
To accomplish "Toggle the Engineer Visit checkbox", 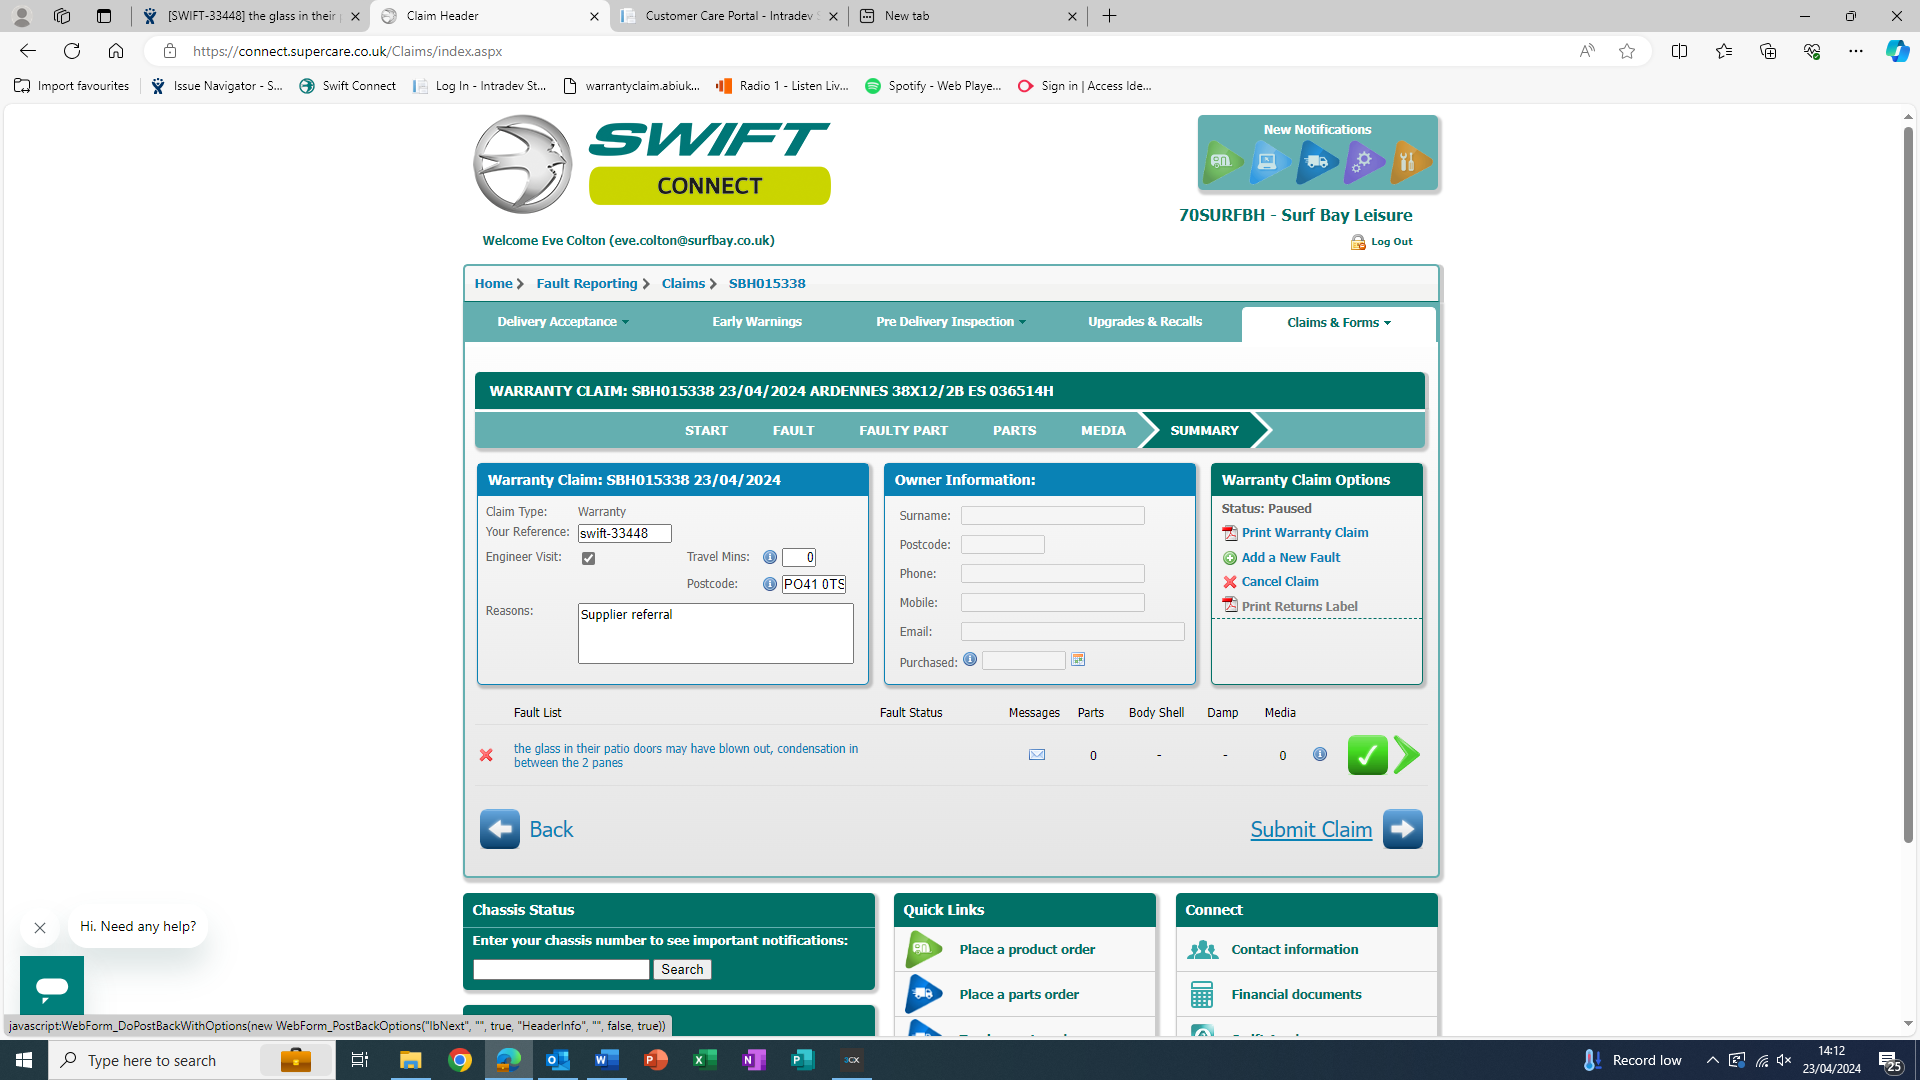I will (x=589, y=558).
